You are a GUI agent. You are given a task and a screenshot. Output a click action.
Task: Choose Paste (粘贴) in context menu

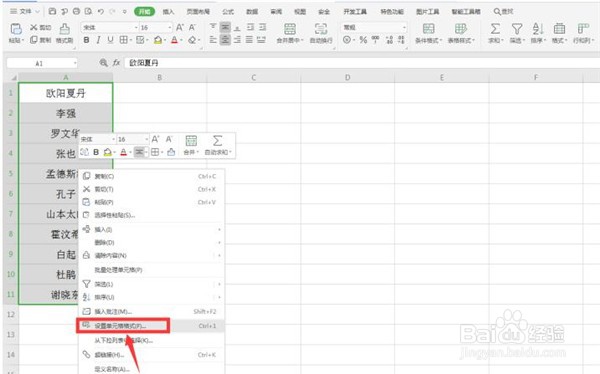click(151, 202)
